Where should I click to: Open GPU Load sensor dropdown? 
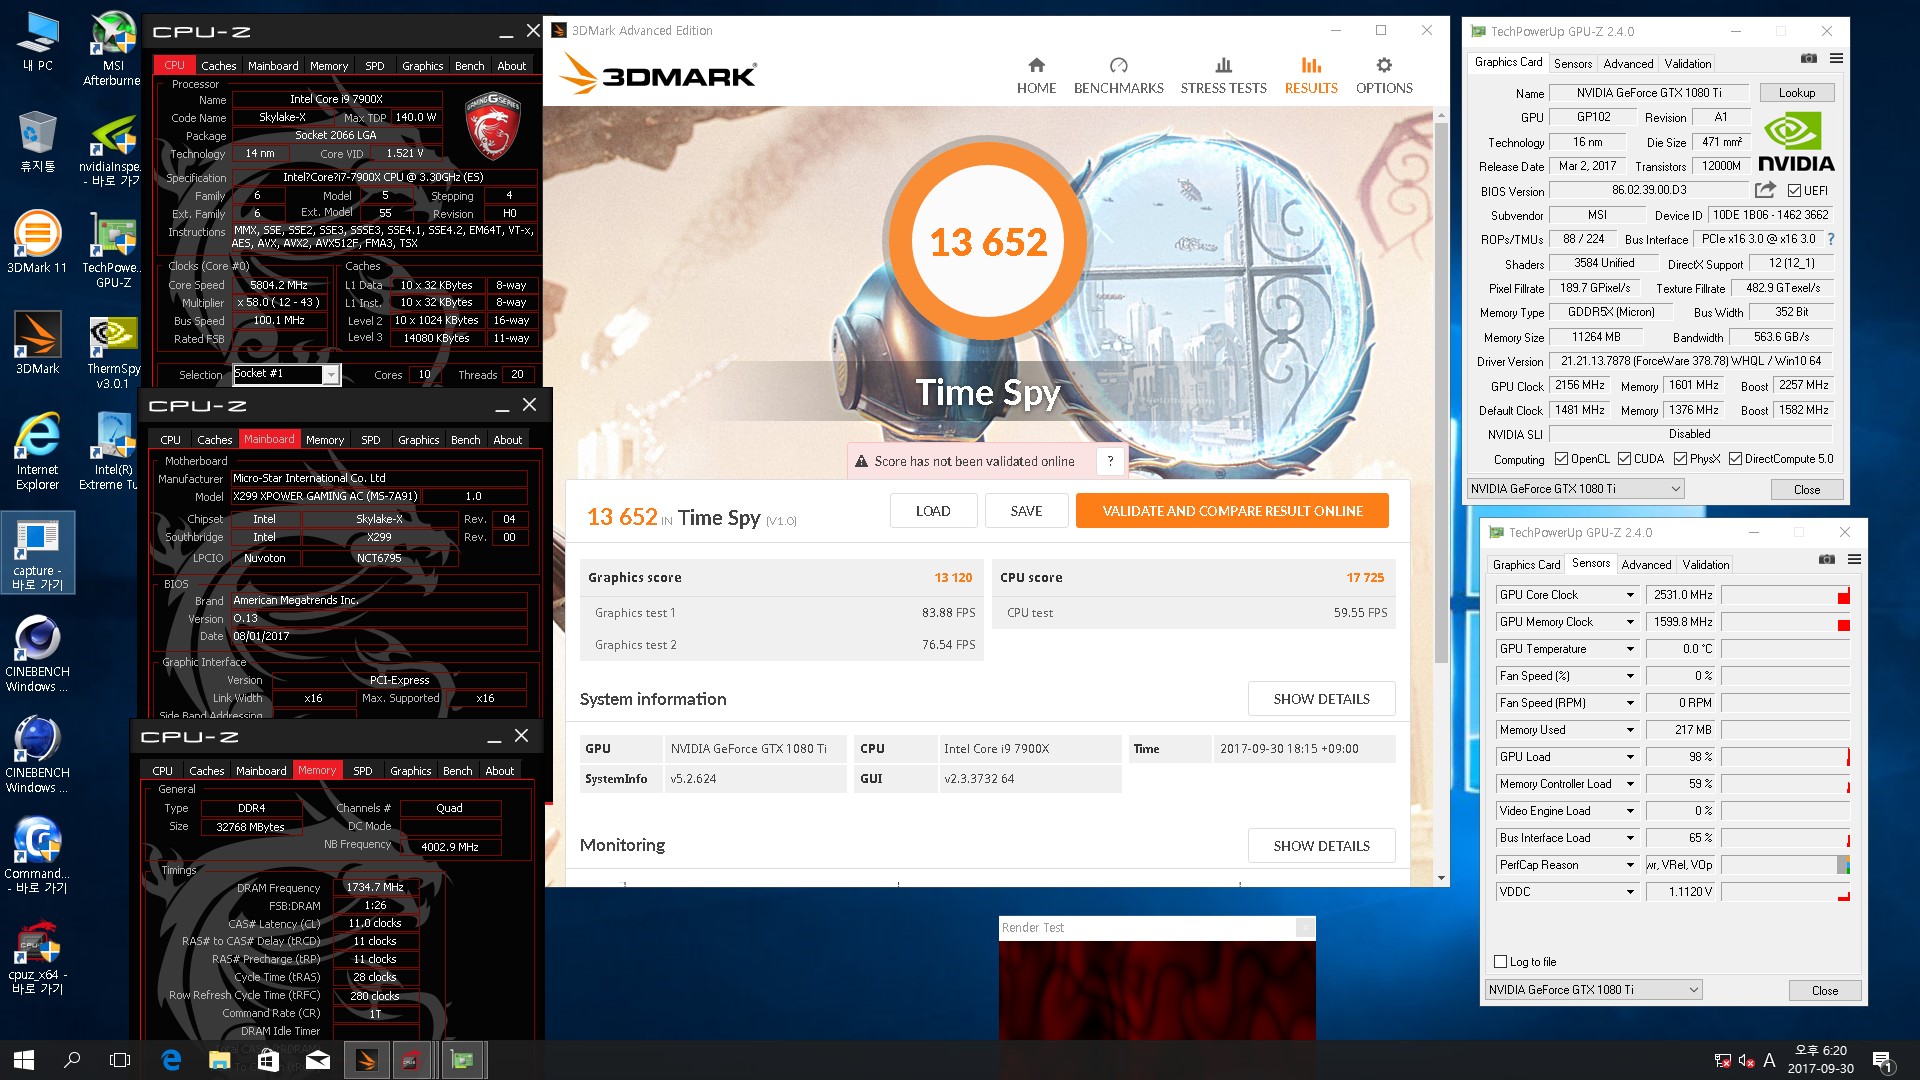click(1630, 757)
